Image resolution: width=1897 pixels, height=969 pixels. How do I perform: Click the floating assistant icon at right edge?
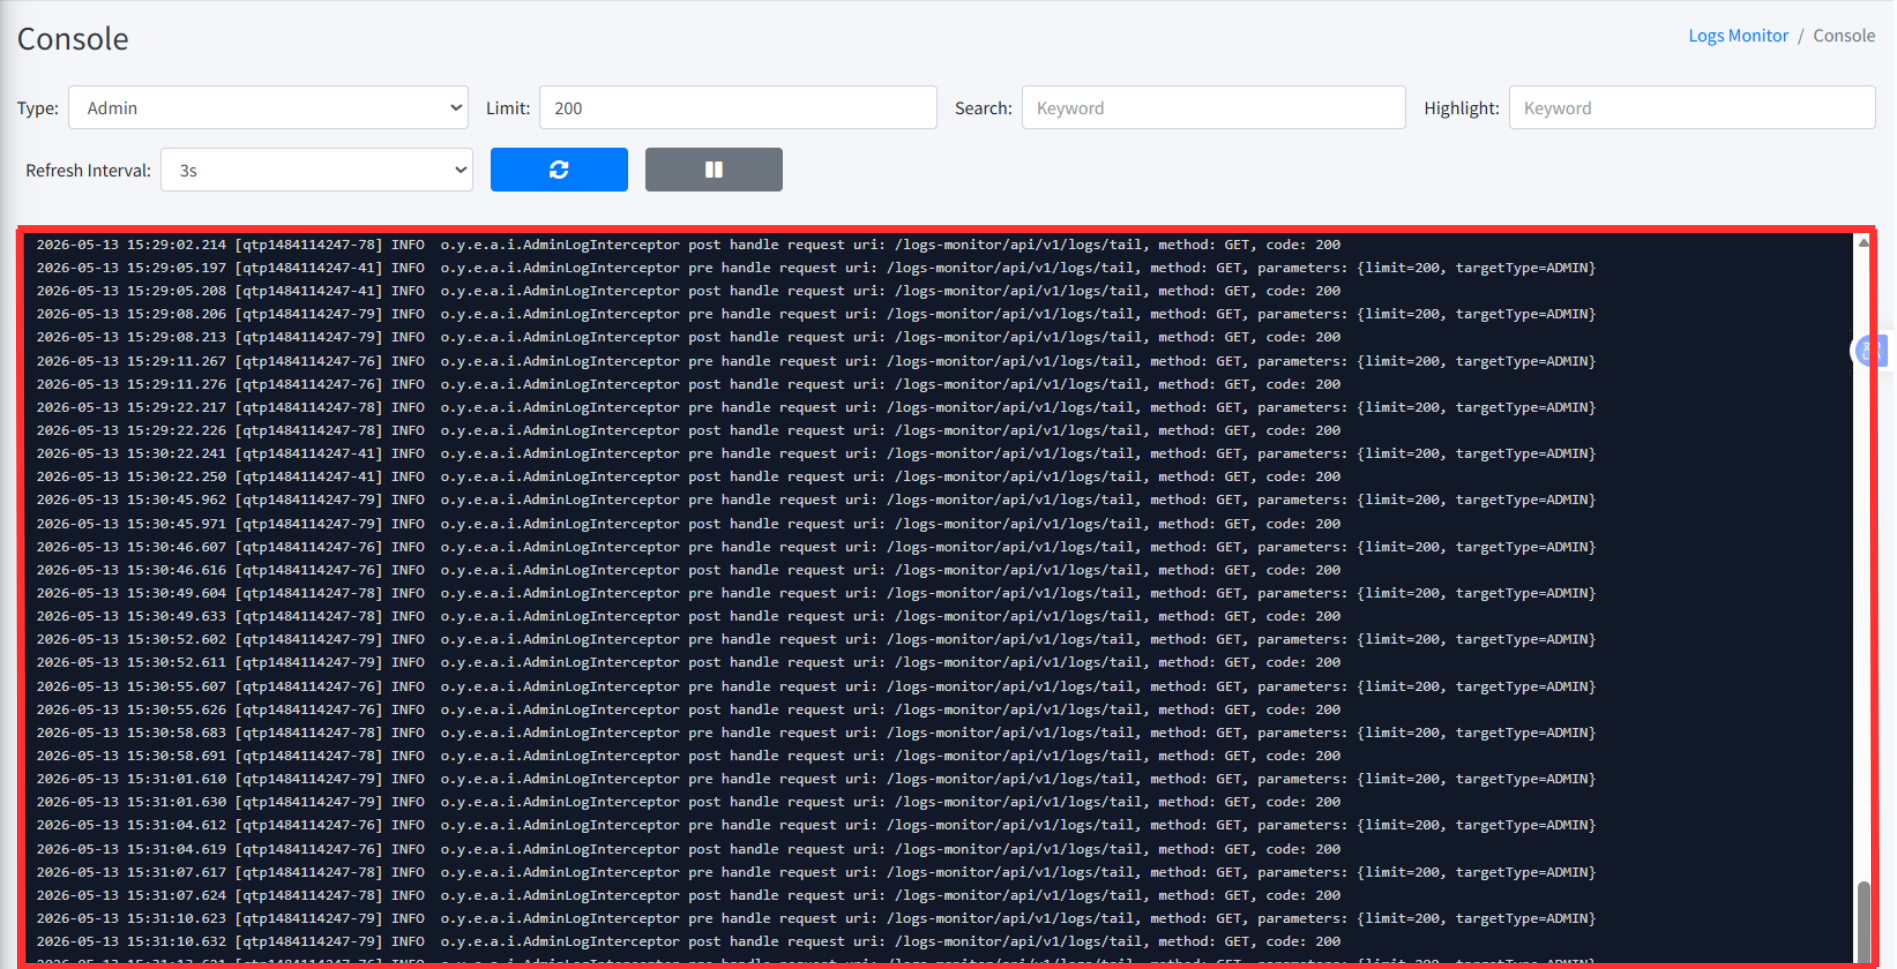tap(1870, 351)
